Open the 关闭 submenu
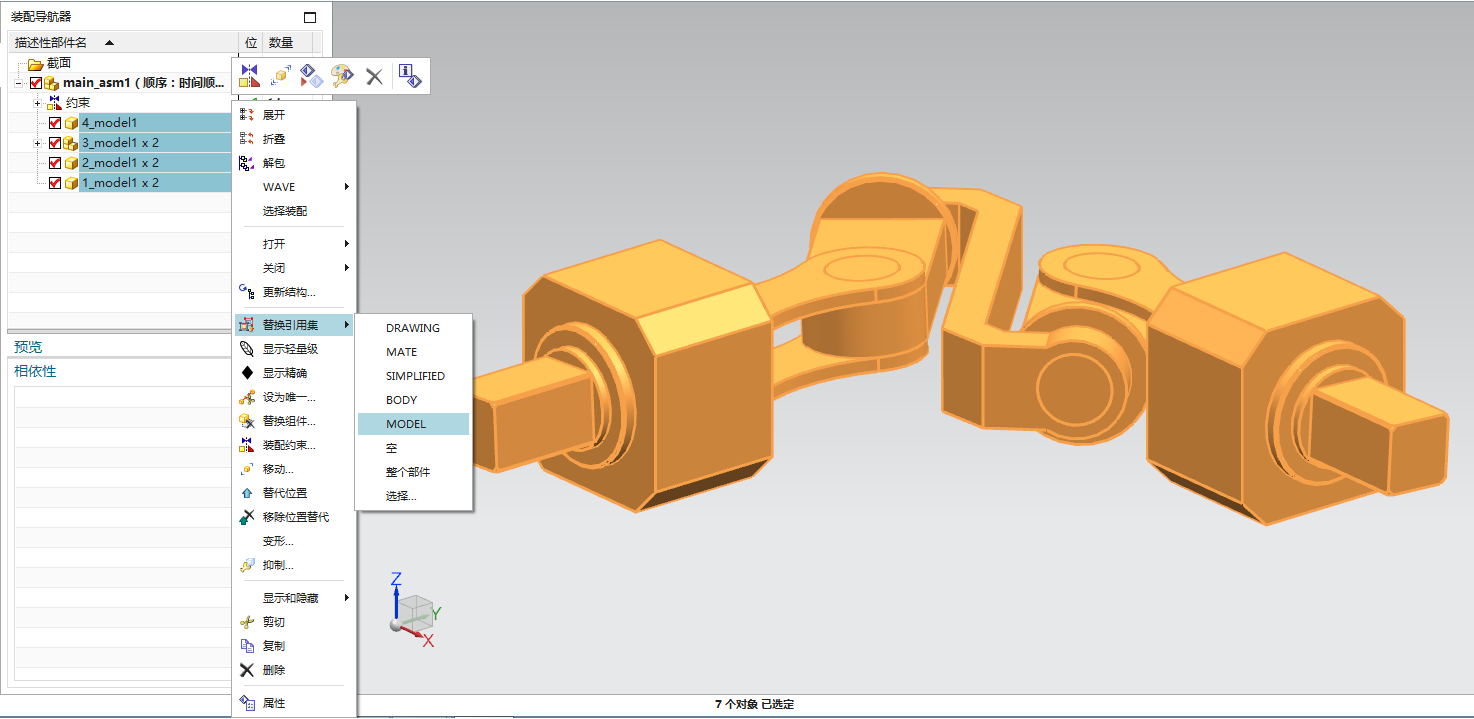The height and width of the screenshot is (719, 1474). 294,268
